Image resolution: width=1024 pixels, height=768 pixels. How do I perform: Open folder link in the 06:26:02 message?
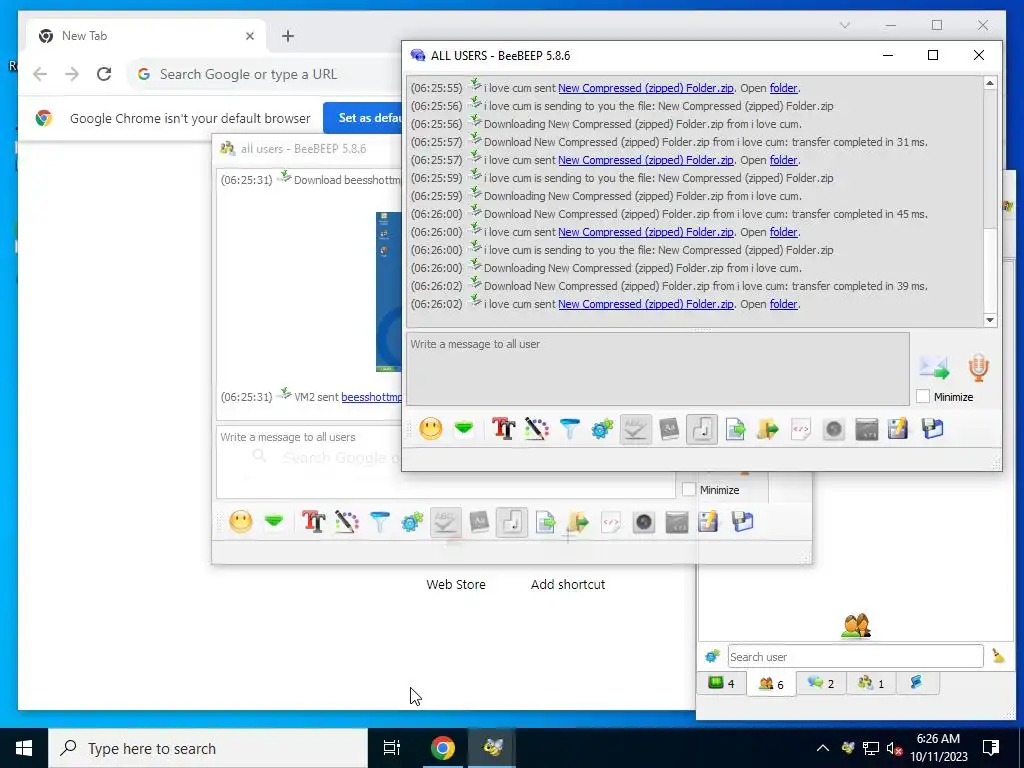tap(783, 304)
